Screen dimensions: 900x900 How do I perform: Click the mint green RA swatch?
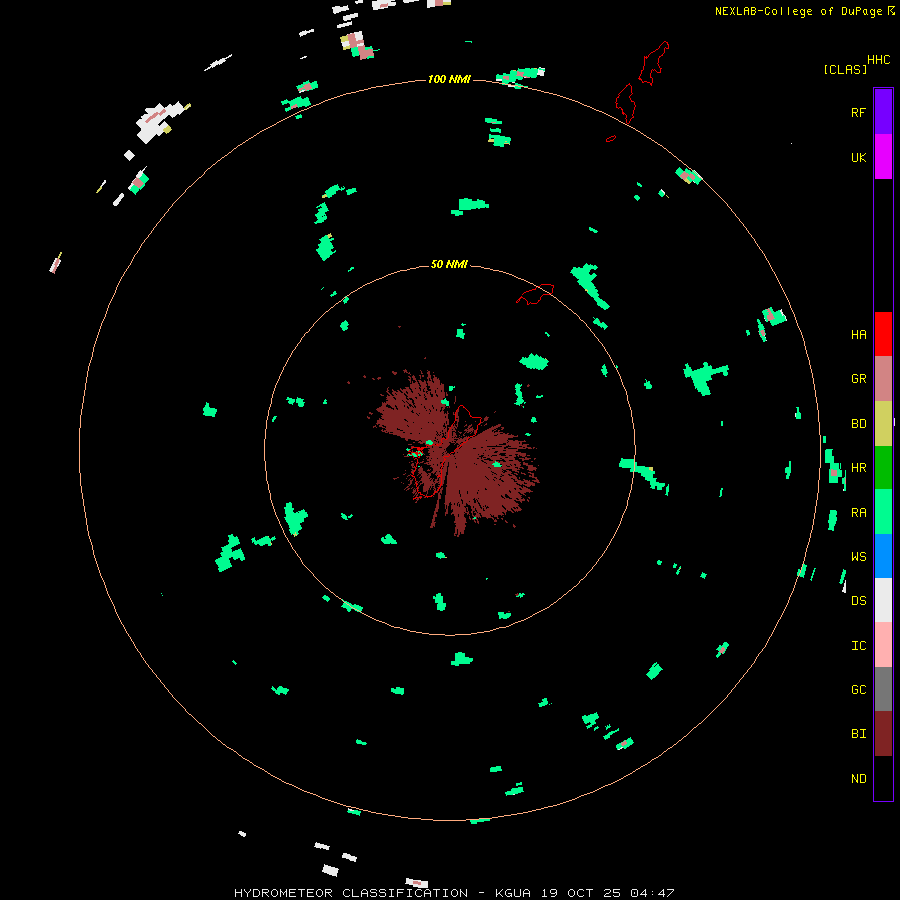[883, 512]
